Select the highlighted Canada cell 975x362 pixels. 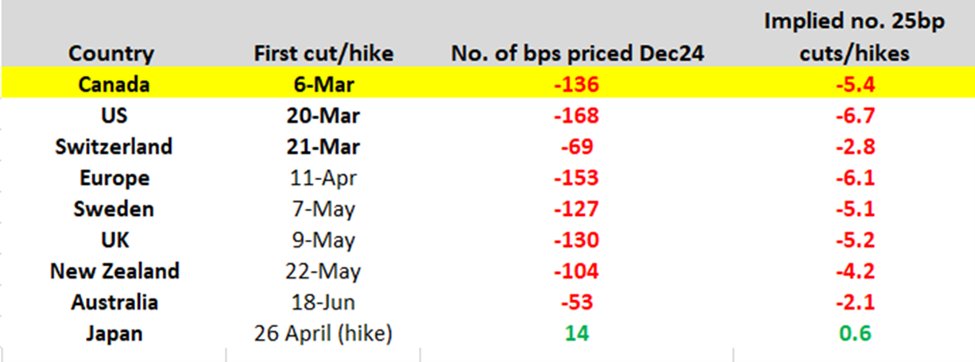pyautogui.click(x=114, y=85)
